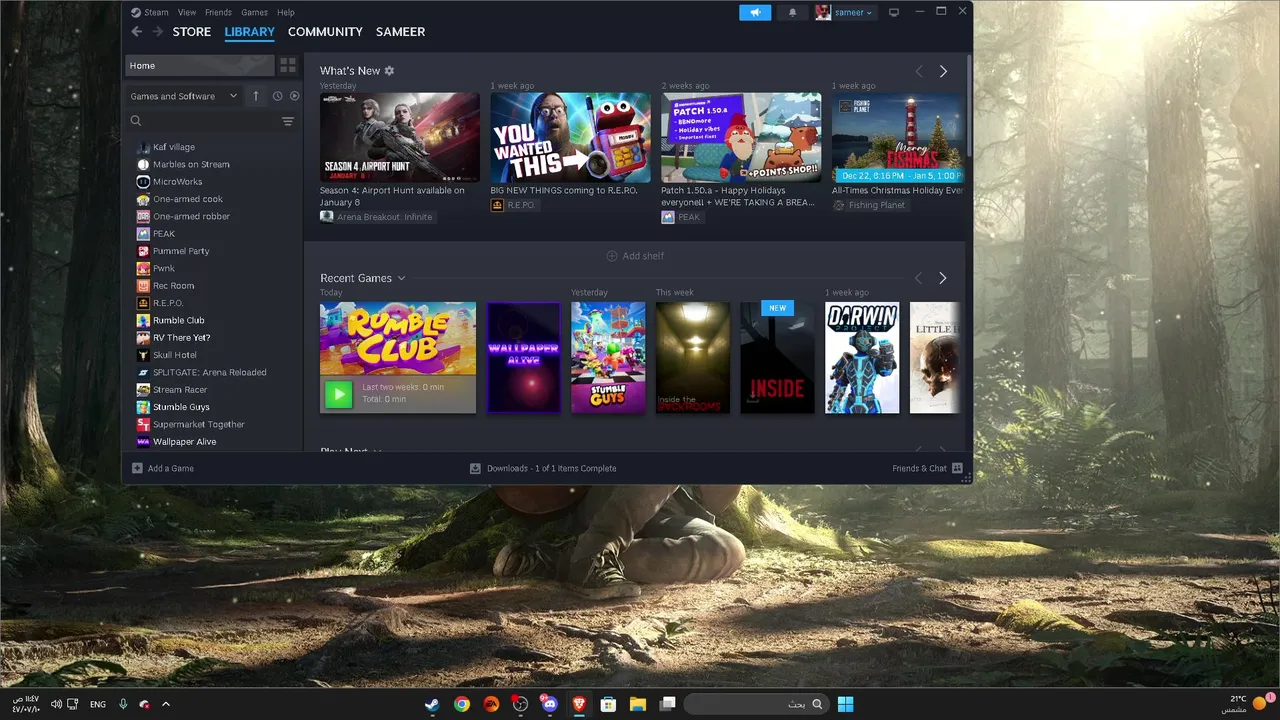Viewport: 1280px width, 720px height.
Task: Open the INSIDE game cover marked NEW
Action: pos(778,357)
